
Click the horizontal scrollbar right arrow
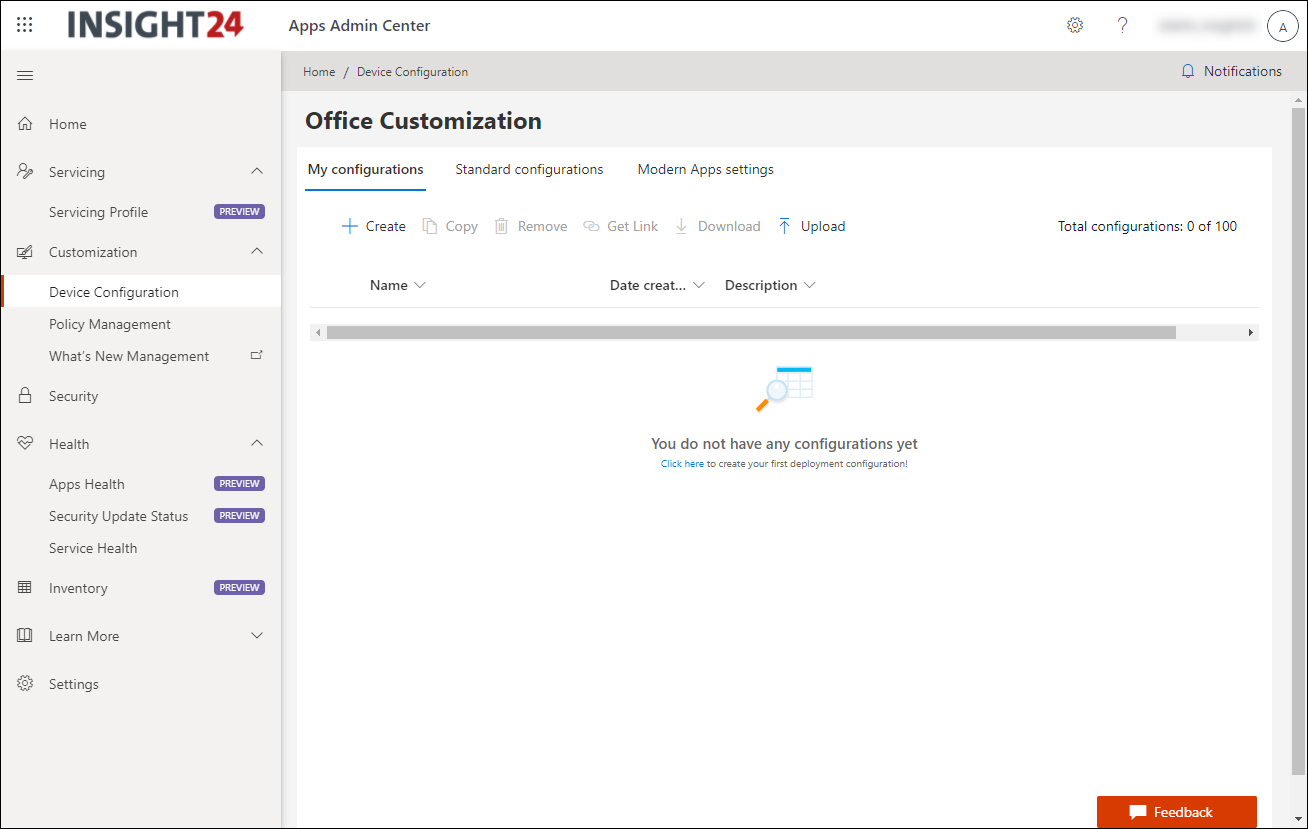[x=1250, y=332]
